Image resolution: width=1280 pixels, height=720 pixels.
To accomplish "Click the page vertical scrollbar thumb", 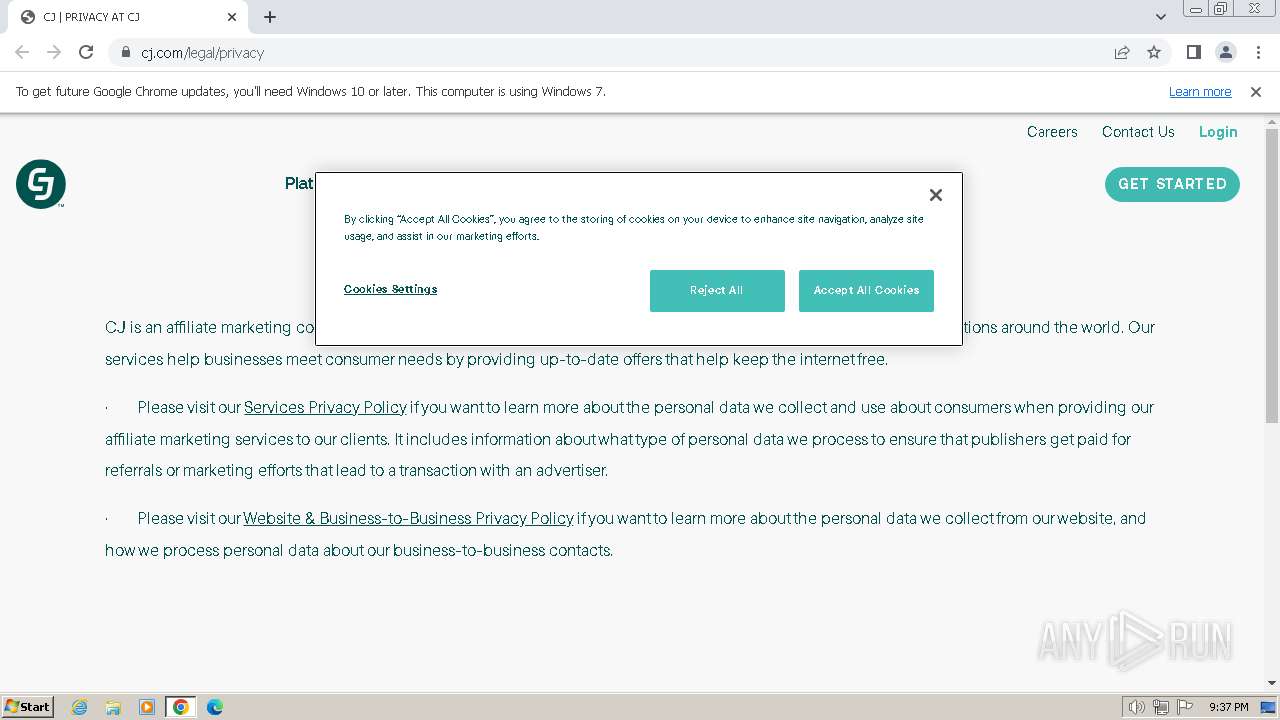I will [1272, 276].
